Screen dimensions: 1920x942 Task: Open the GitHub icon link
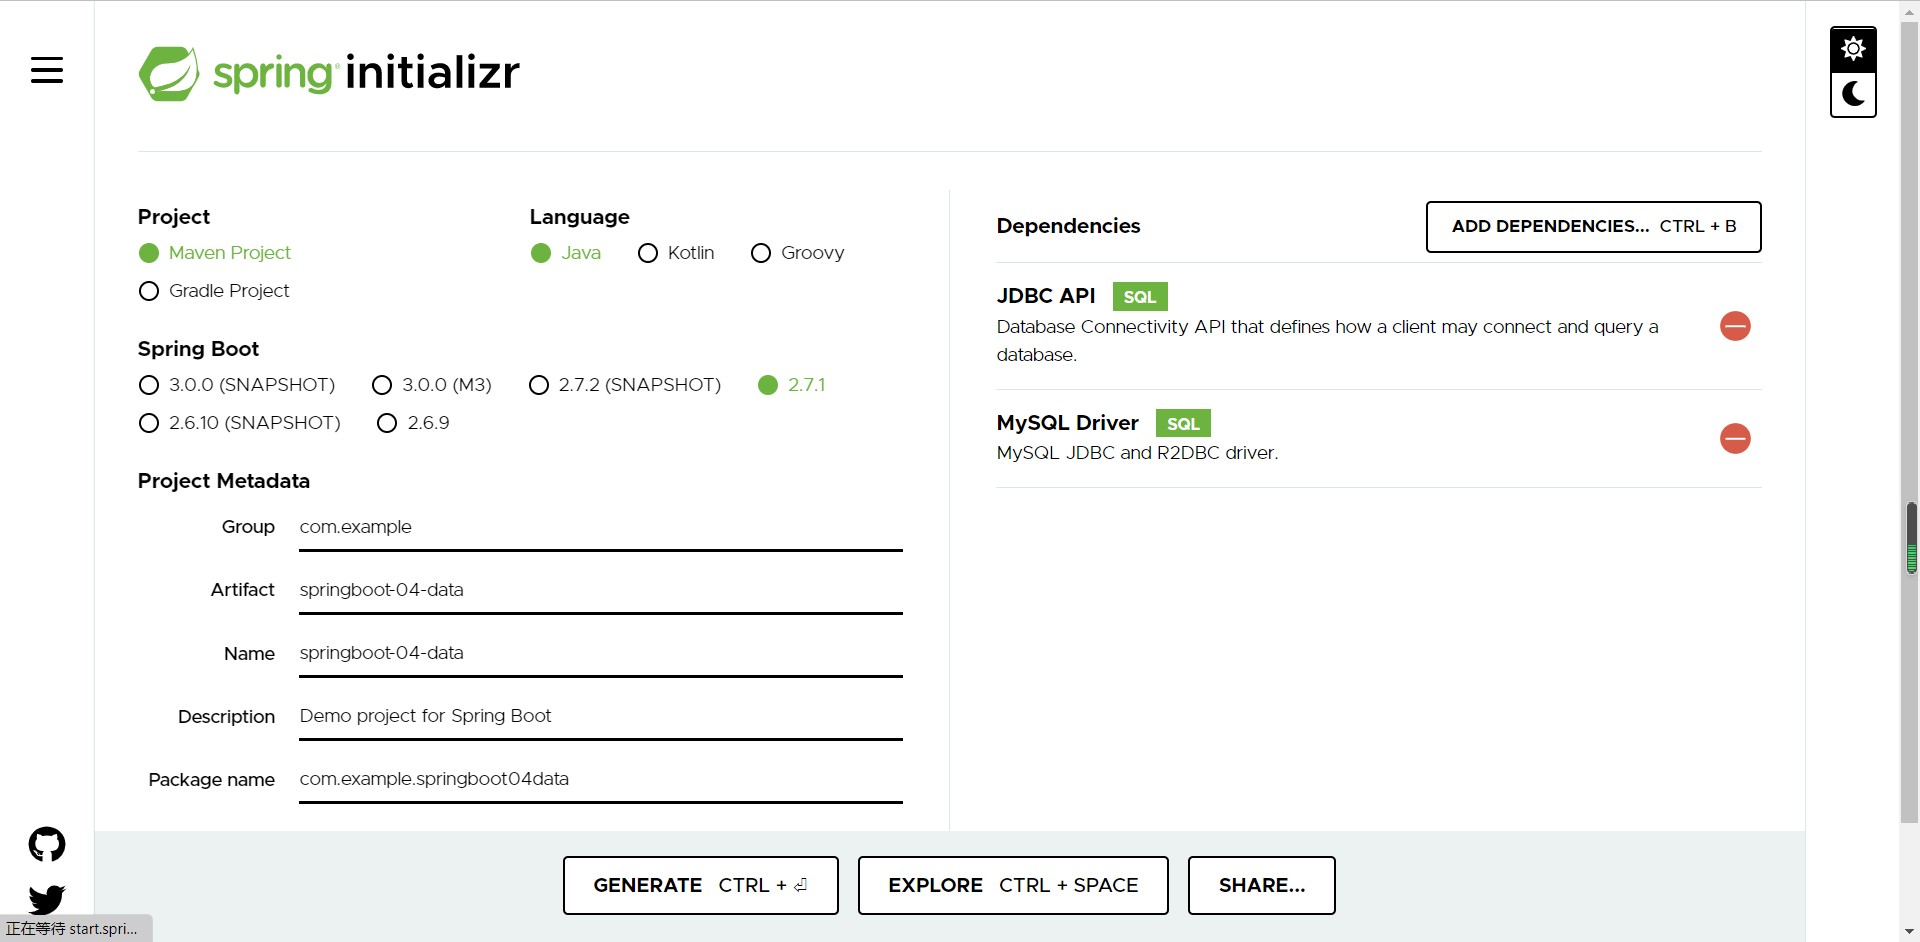47,845
